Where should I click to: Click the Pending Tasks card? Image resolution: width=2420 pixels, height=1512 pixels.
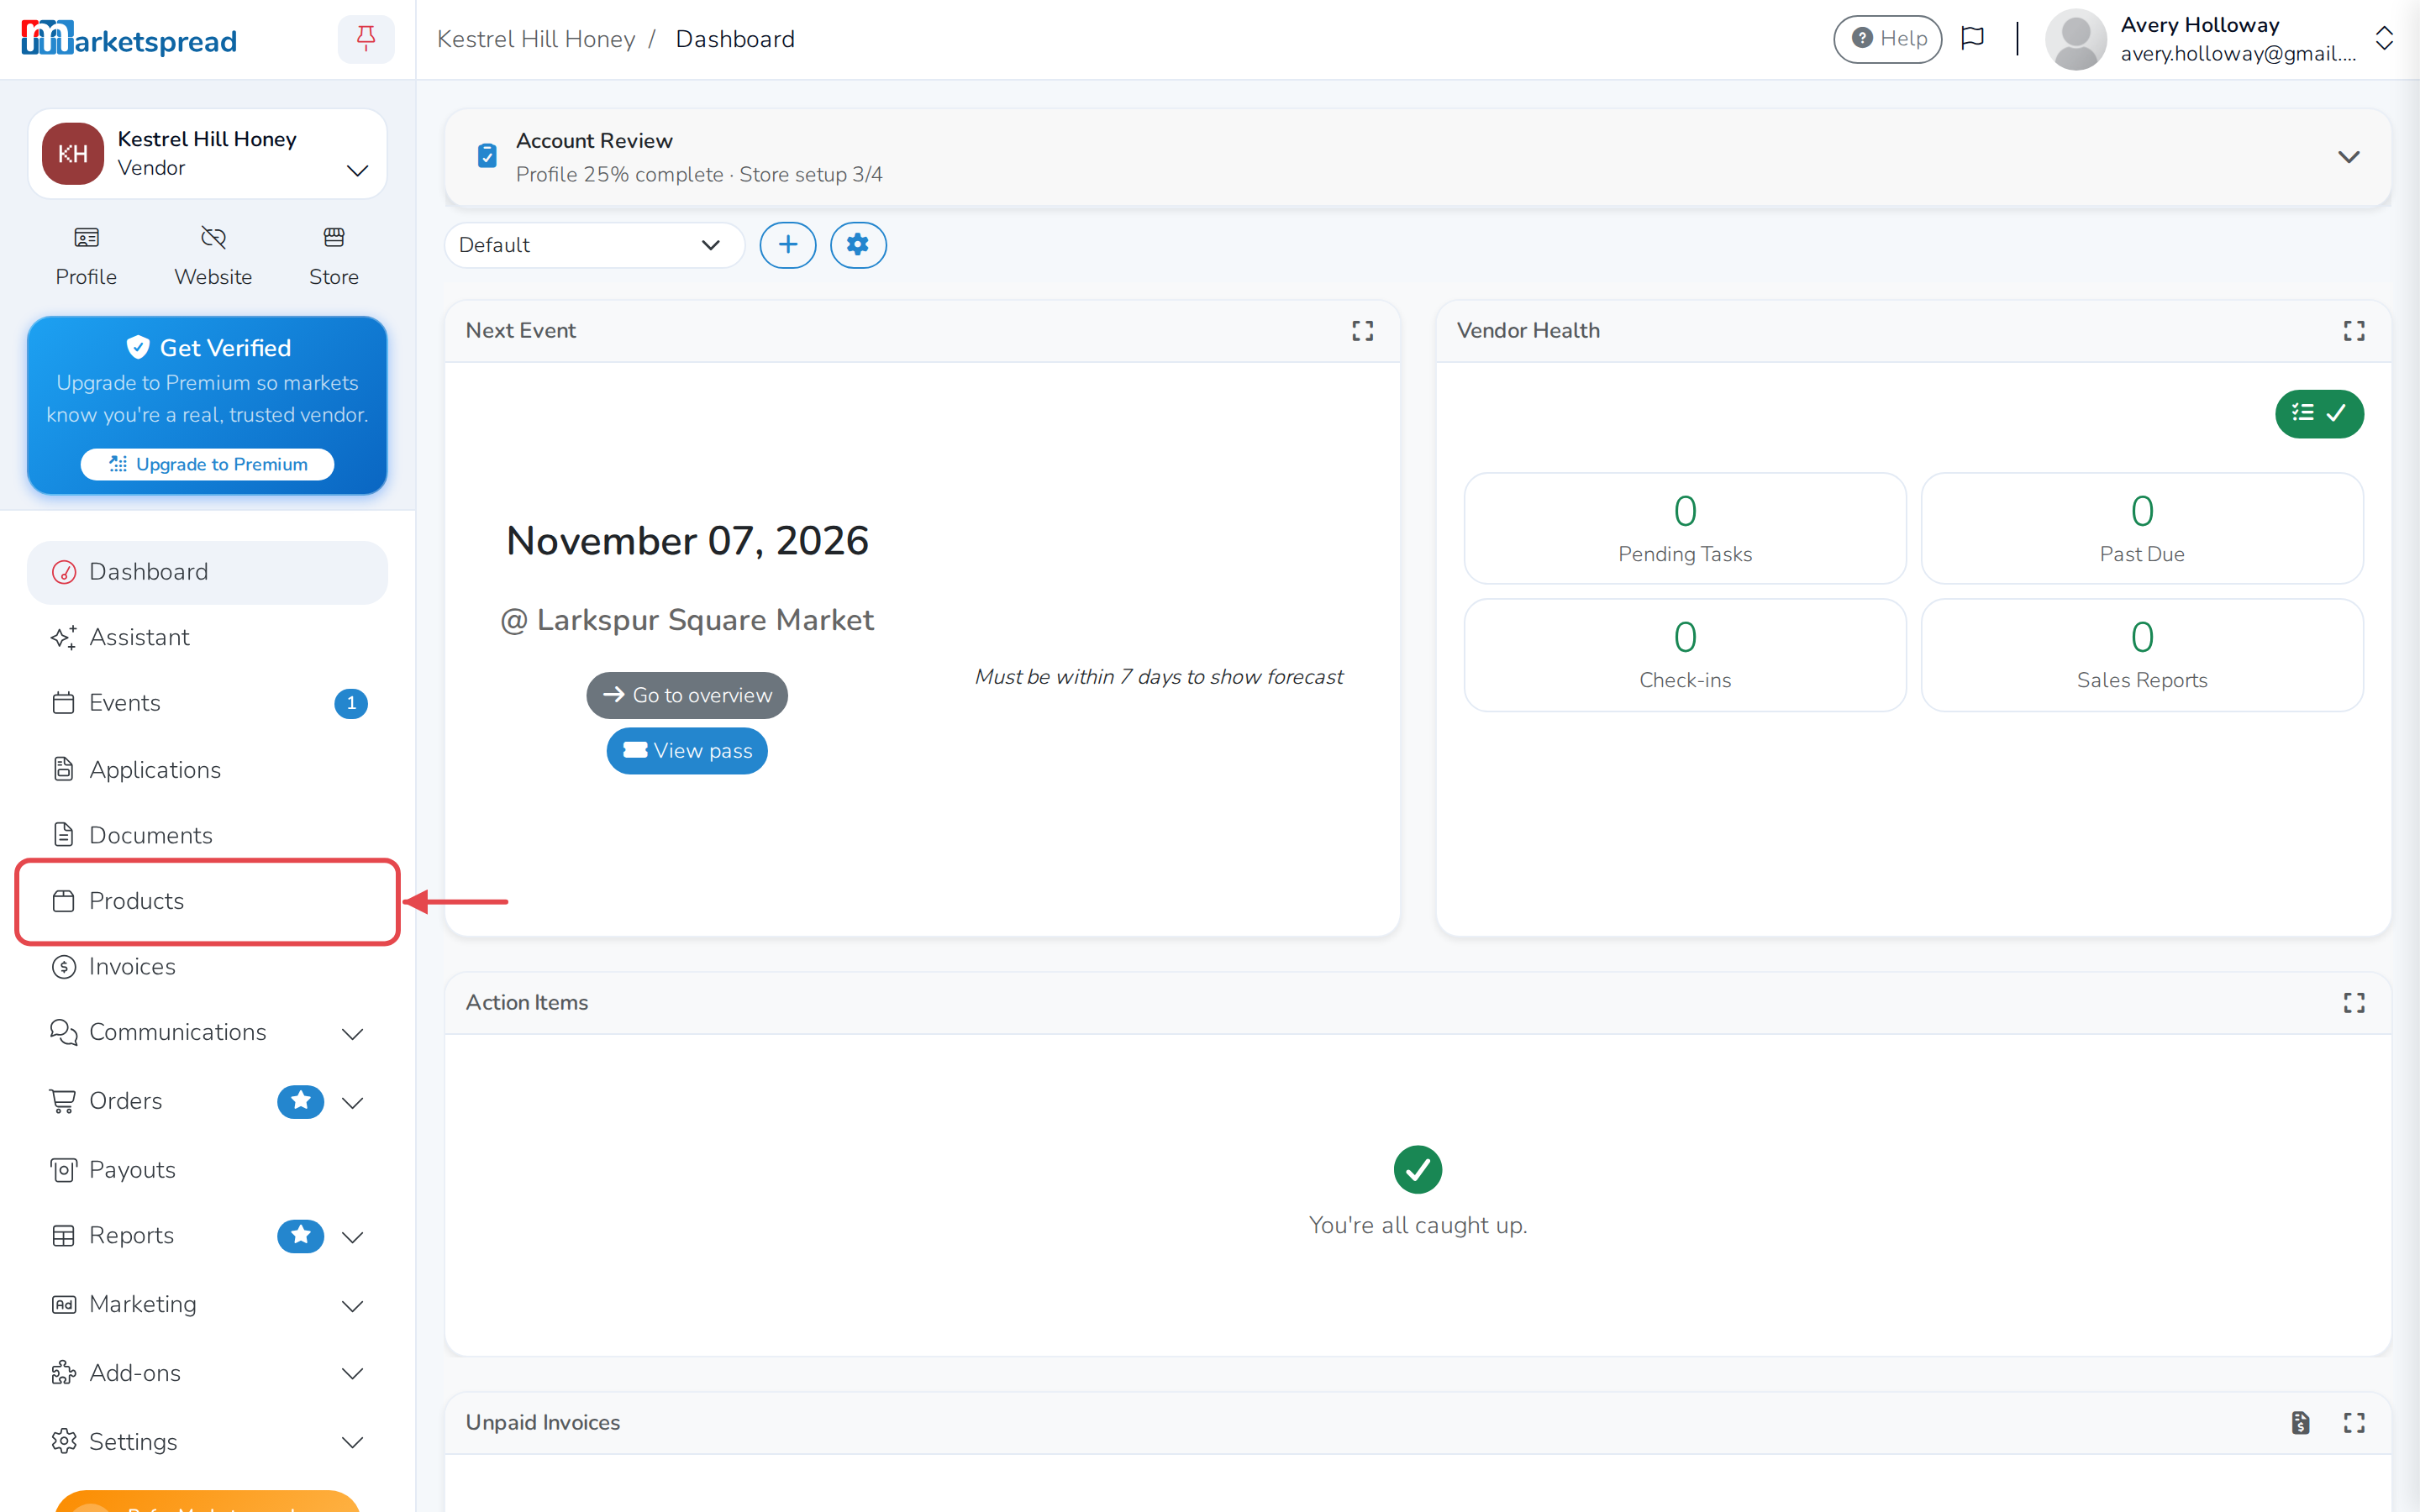(x=1685, y=529)
